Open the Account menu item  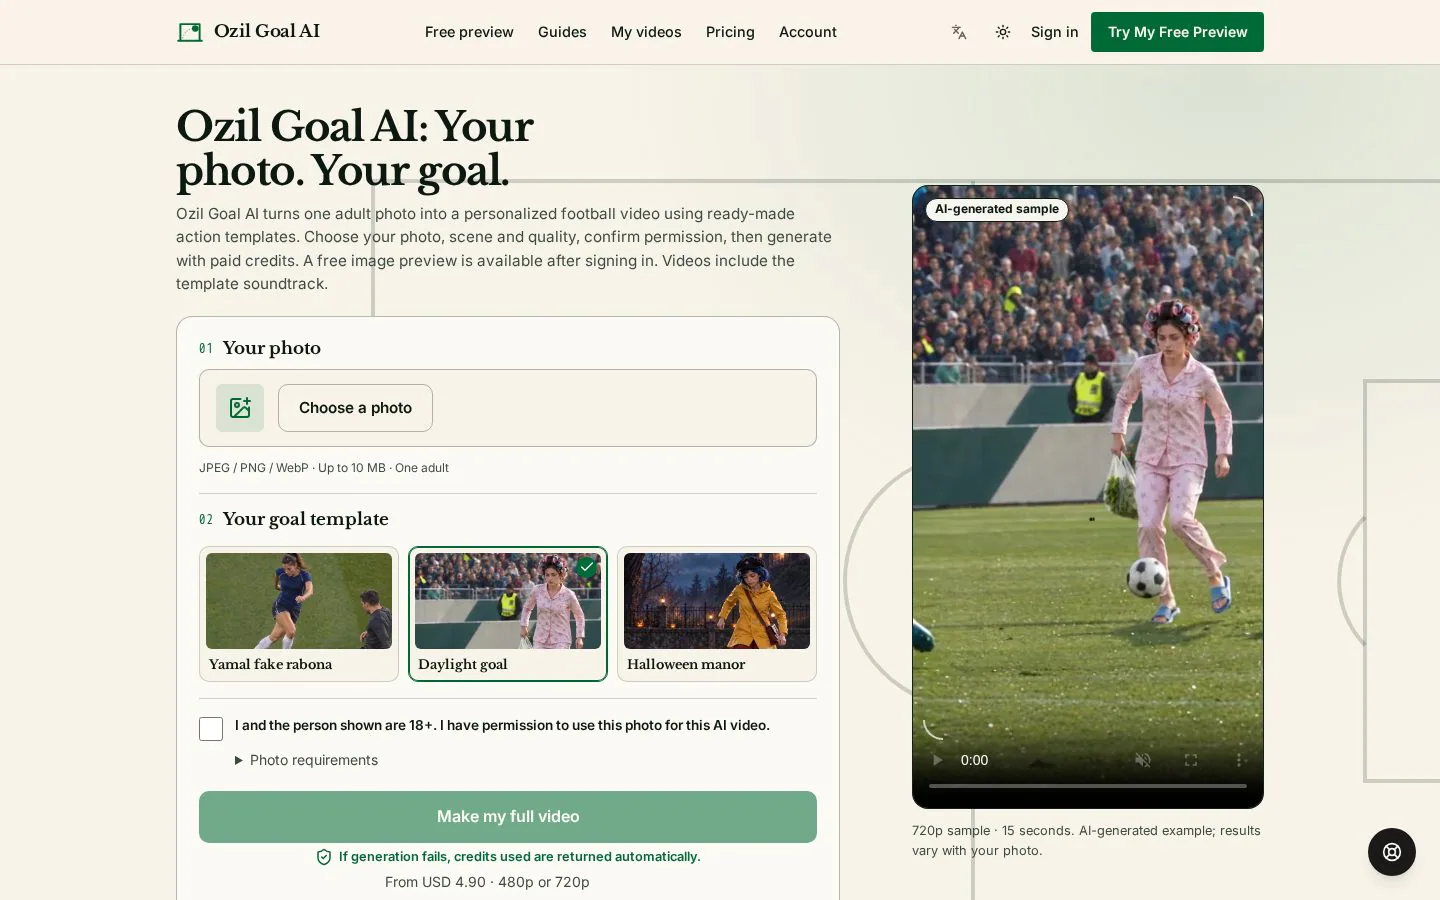808,32
